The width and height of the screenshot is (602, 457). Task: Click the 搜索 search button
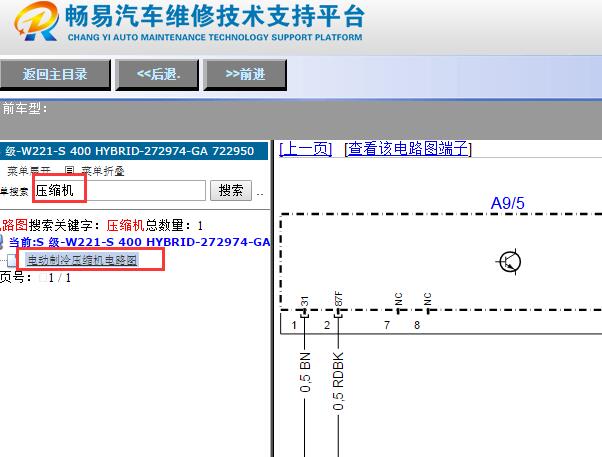[231, 190]
